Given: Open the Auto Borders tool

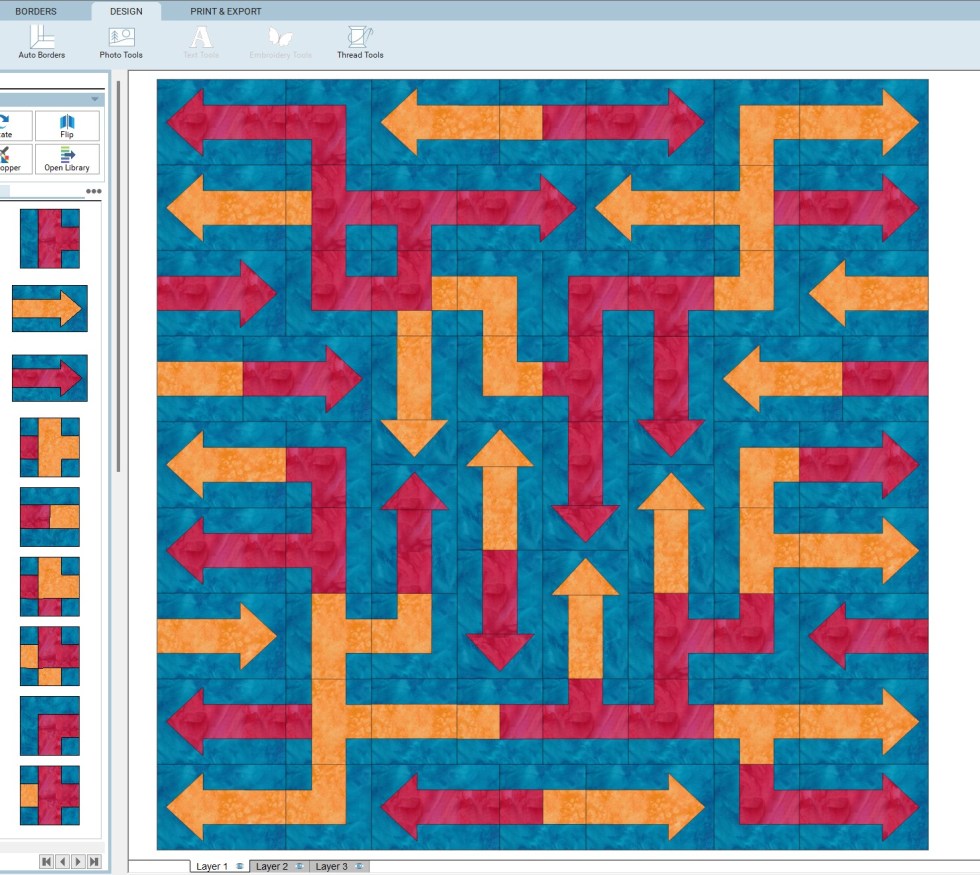Looking at the screenshot, I should tap(41, 41).
